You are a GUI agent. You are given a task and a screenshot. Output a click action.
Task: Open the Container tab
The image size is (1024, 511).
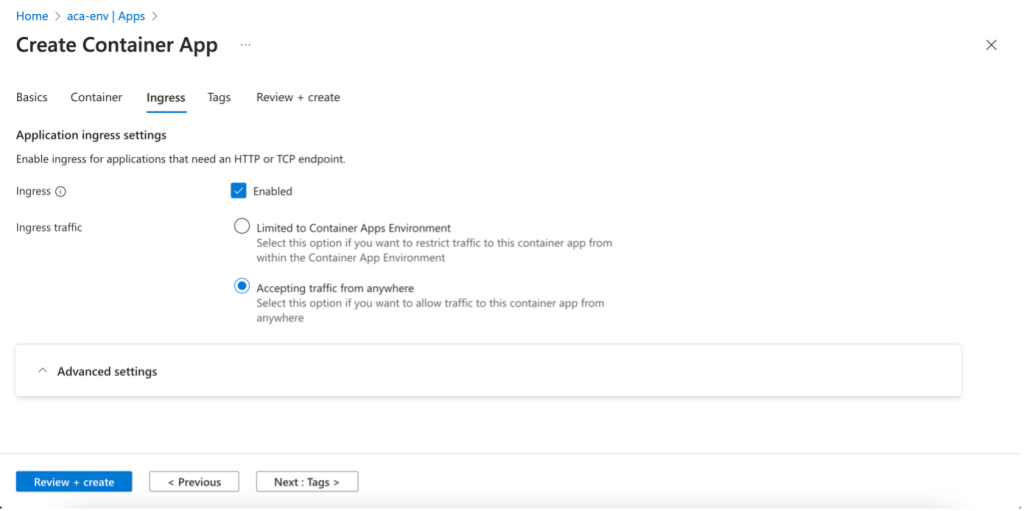96,97
